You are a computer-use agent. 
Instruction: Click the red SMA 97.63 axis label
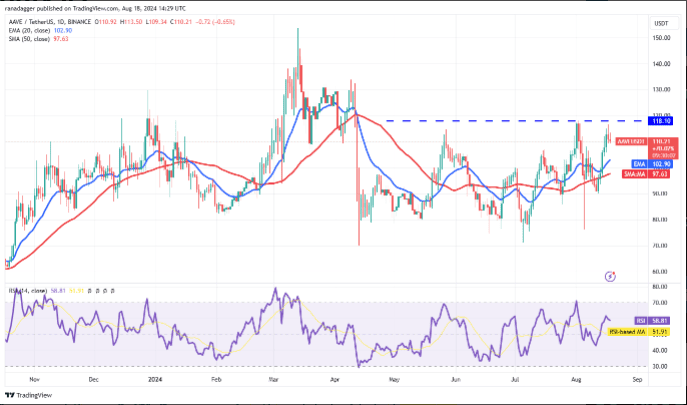[646, 174]
